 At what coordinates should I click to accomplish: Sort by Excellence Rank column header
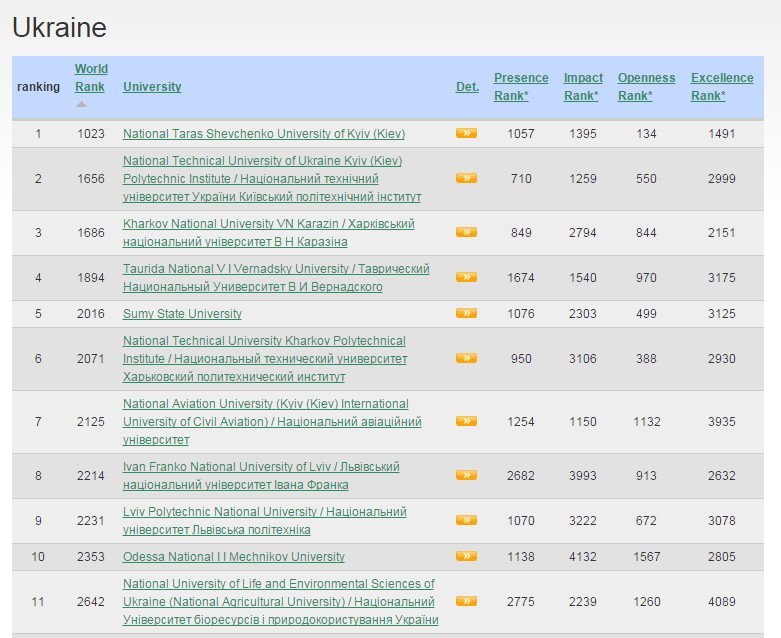tap(722, 86)
